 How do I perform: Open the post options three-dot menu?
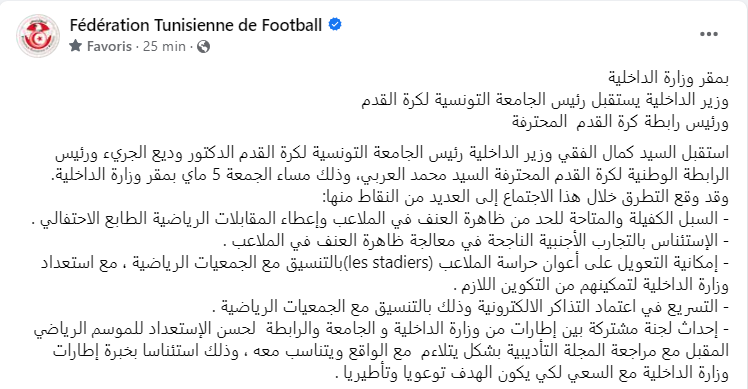[x=709, y=34]
